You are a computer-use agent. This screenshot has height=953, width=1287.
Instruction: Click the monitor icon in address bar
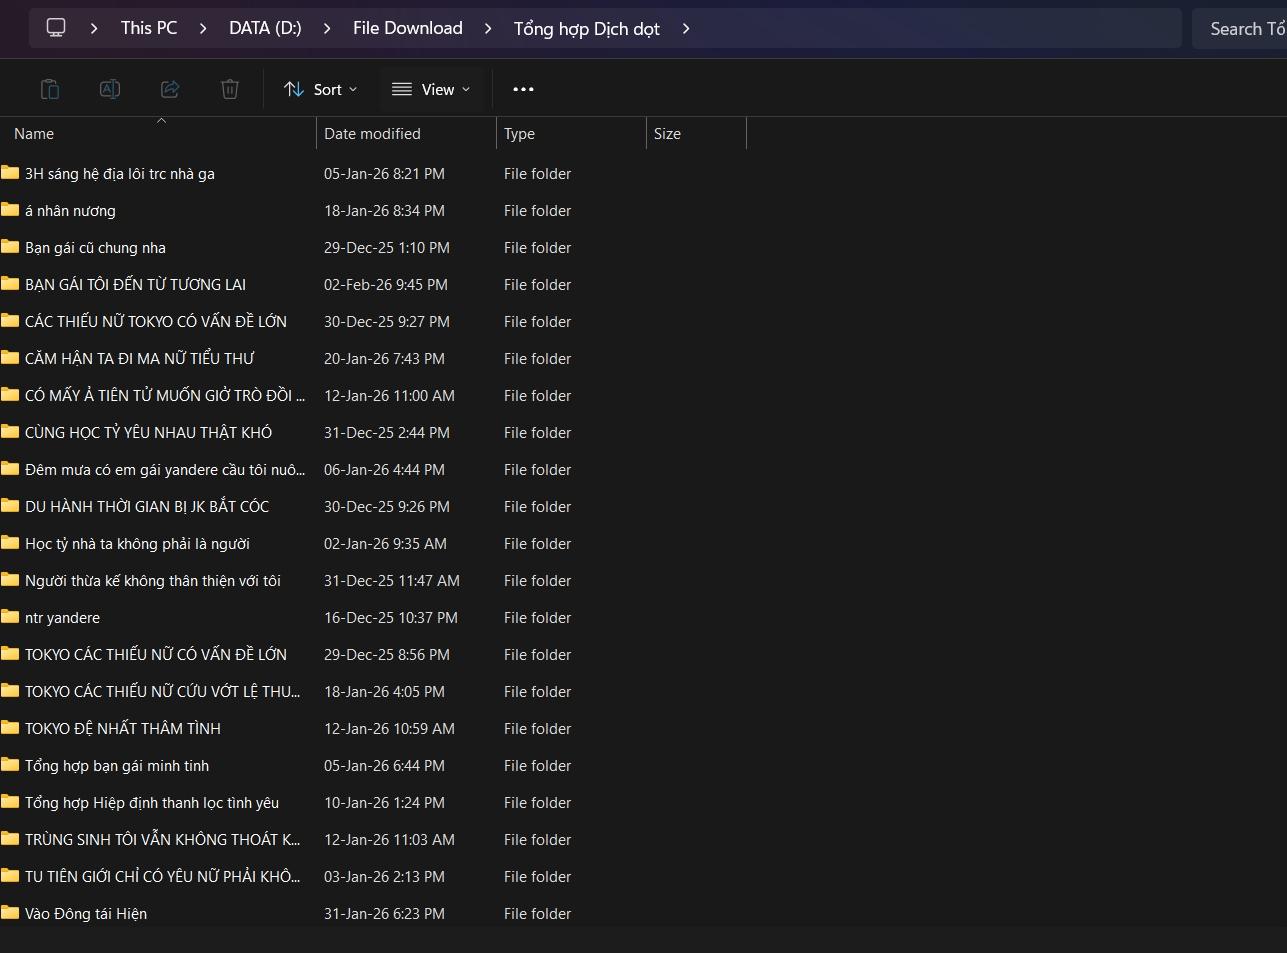point(56,28)
